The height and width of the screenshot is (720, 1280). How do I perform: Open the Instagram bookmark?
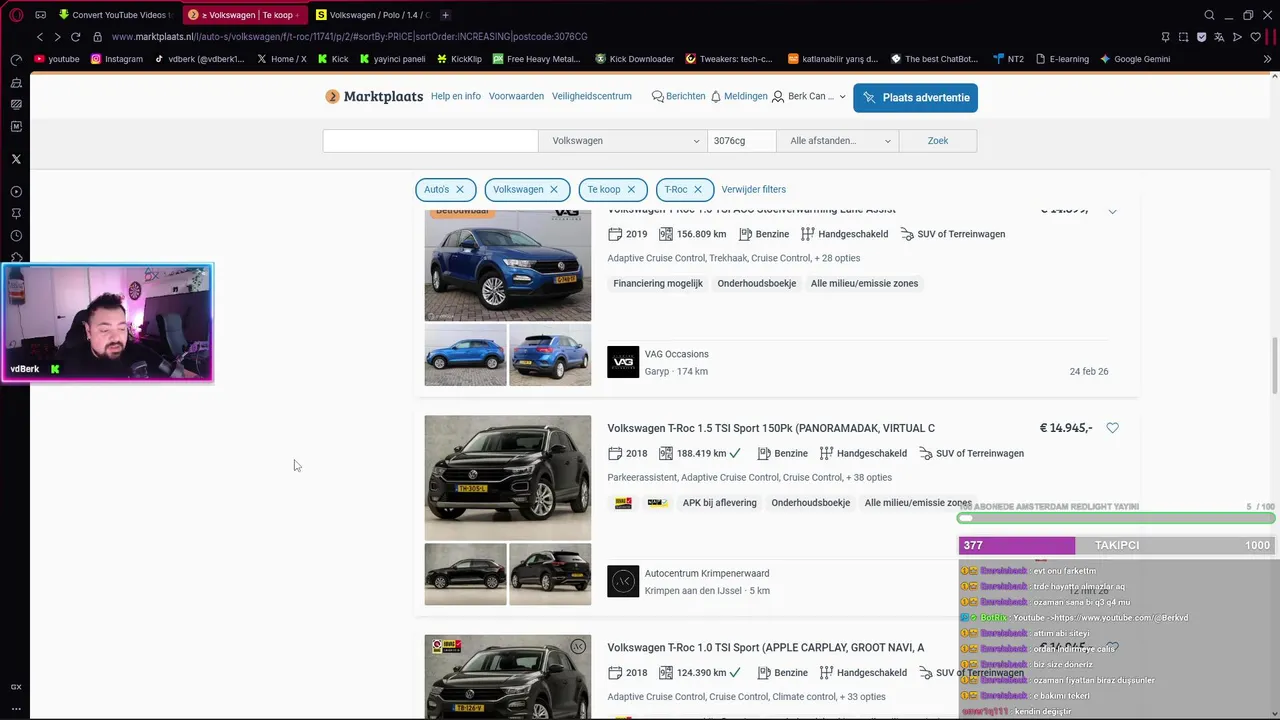[x=117, y=59]
